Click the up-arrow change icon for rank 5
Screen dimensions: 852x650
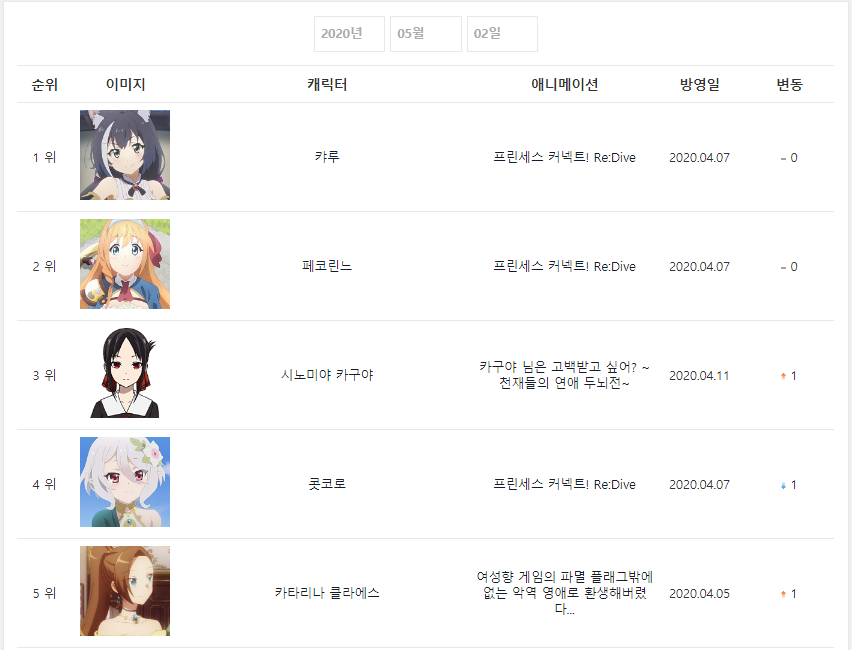tap(783, 594)
